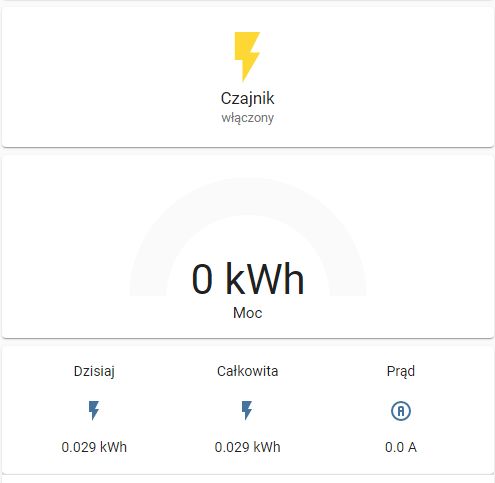Viewport: 495px width, 483px height.
Task: Click the top of the gauge arc
Action: [248, 196]
